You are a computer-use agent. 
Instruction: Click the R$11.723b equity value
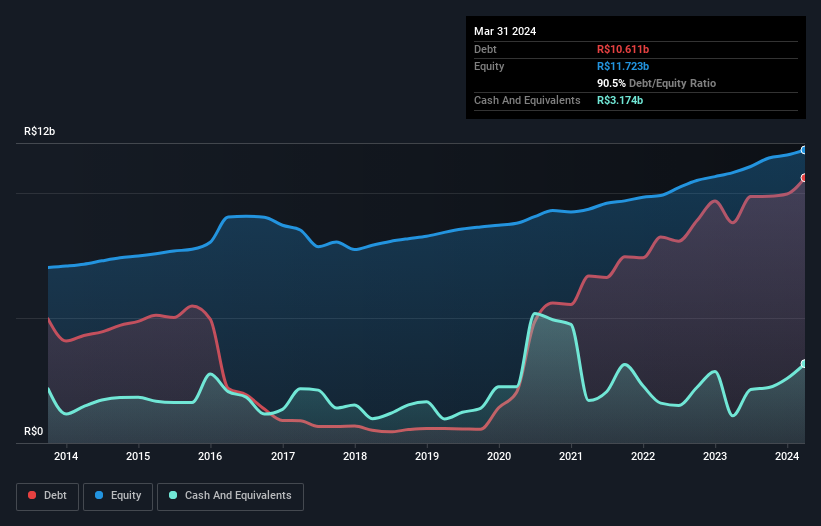[623, 66]
